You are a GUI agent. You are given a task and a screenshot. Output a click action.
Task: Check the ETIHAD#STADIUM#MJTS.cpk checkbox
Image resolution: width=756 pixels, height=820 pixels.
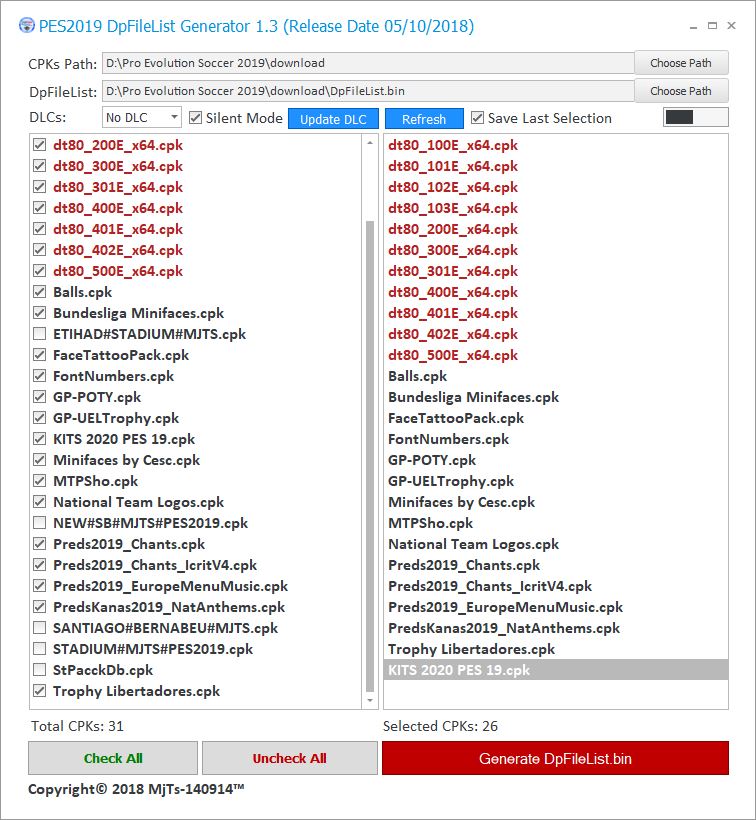(40, 334)
